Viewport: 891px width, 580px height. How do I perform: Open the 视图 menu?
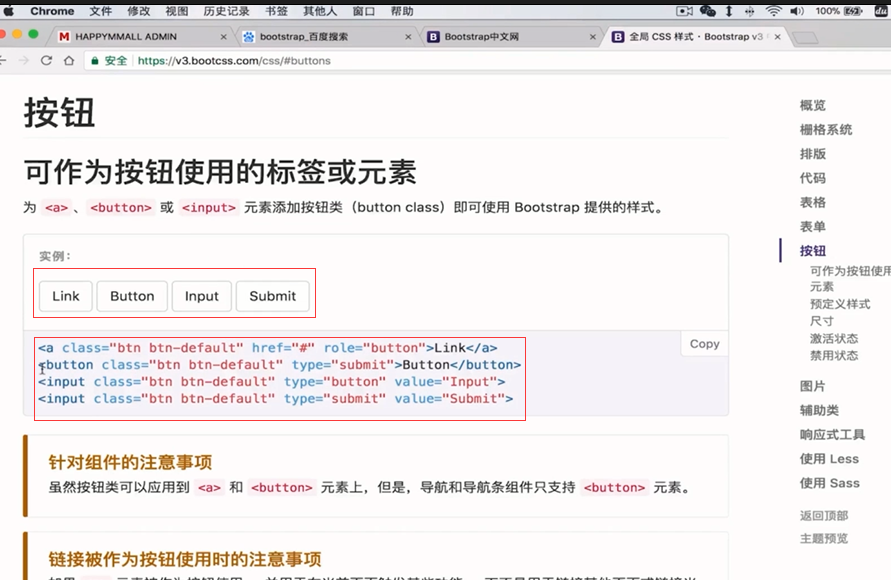tap(177, 11)
